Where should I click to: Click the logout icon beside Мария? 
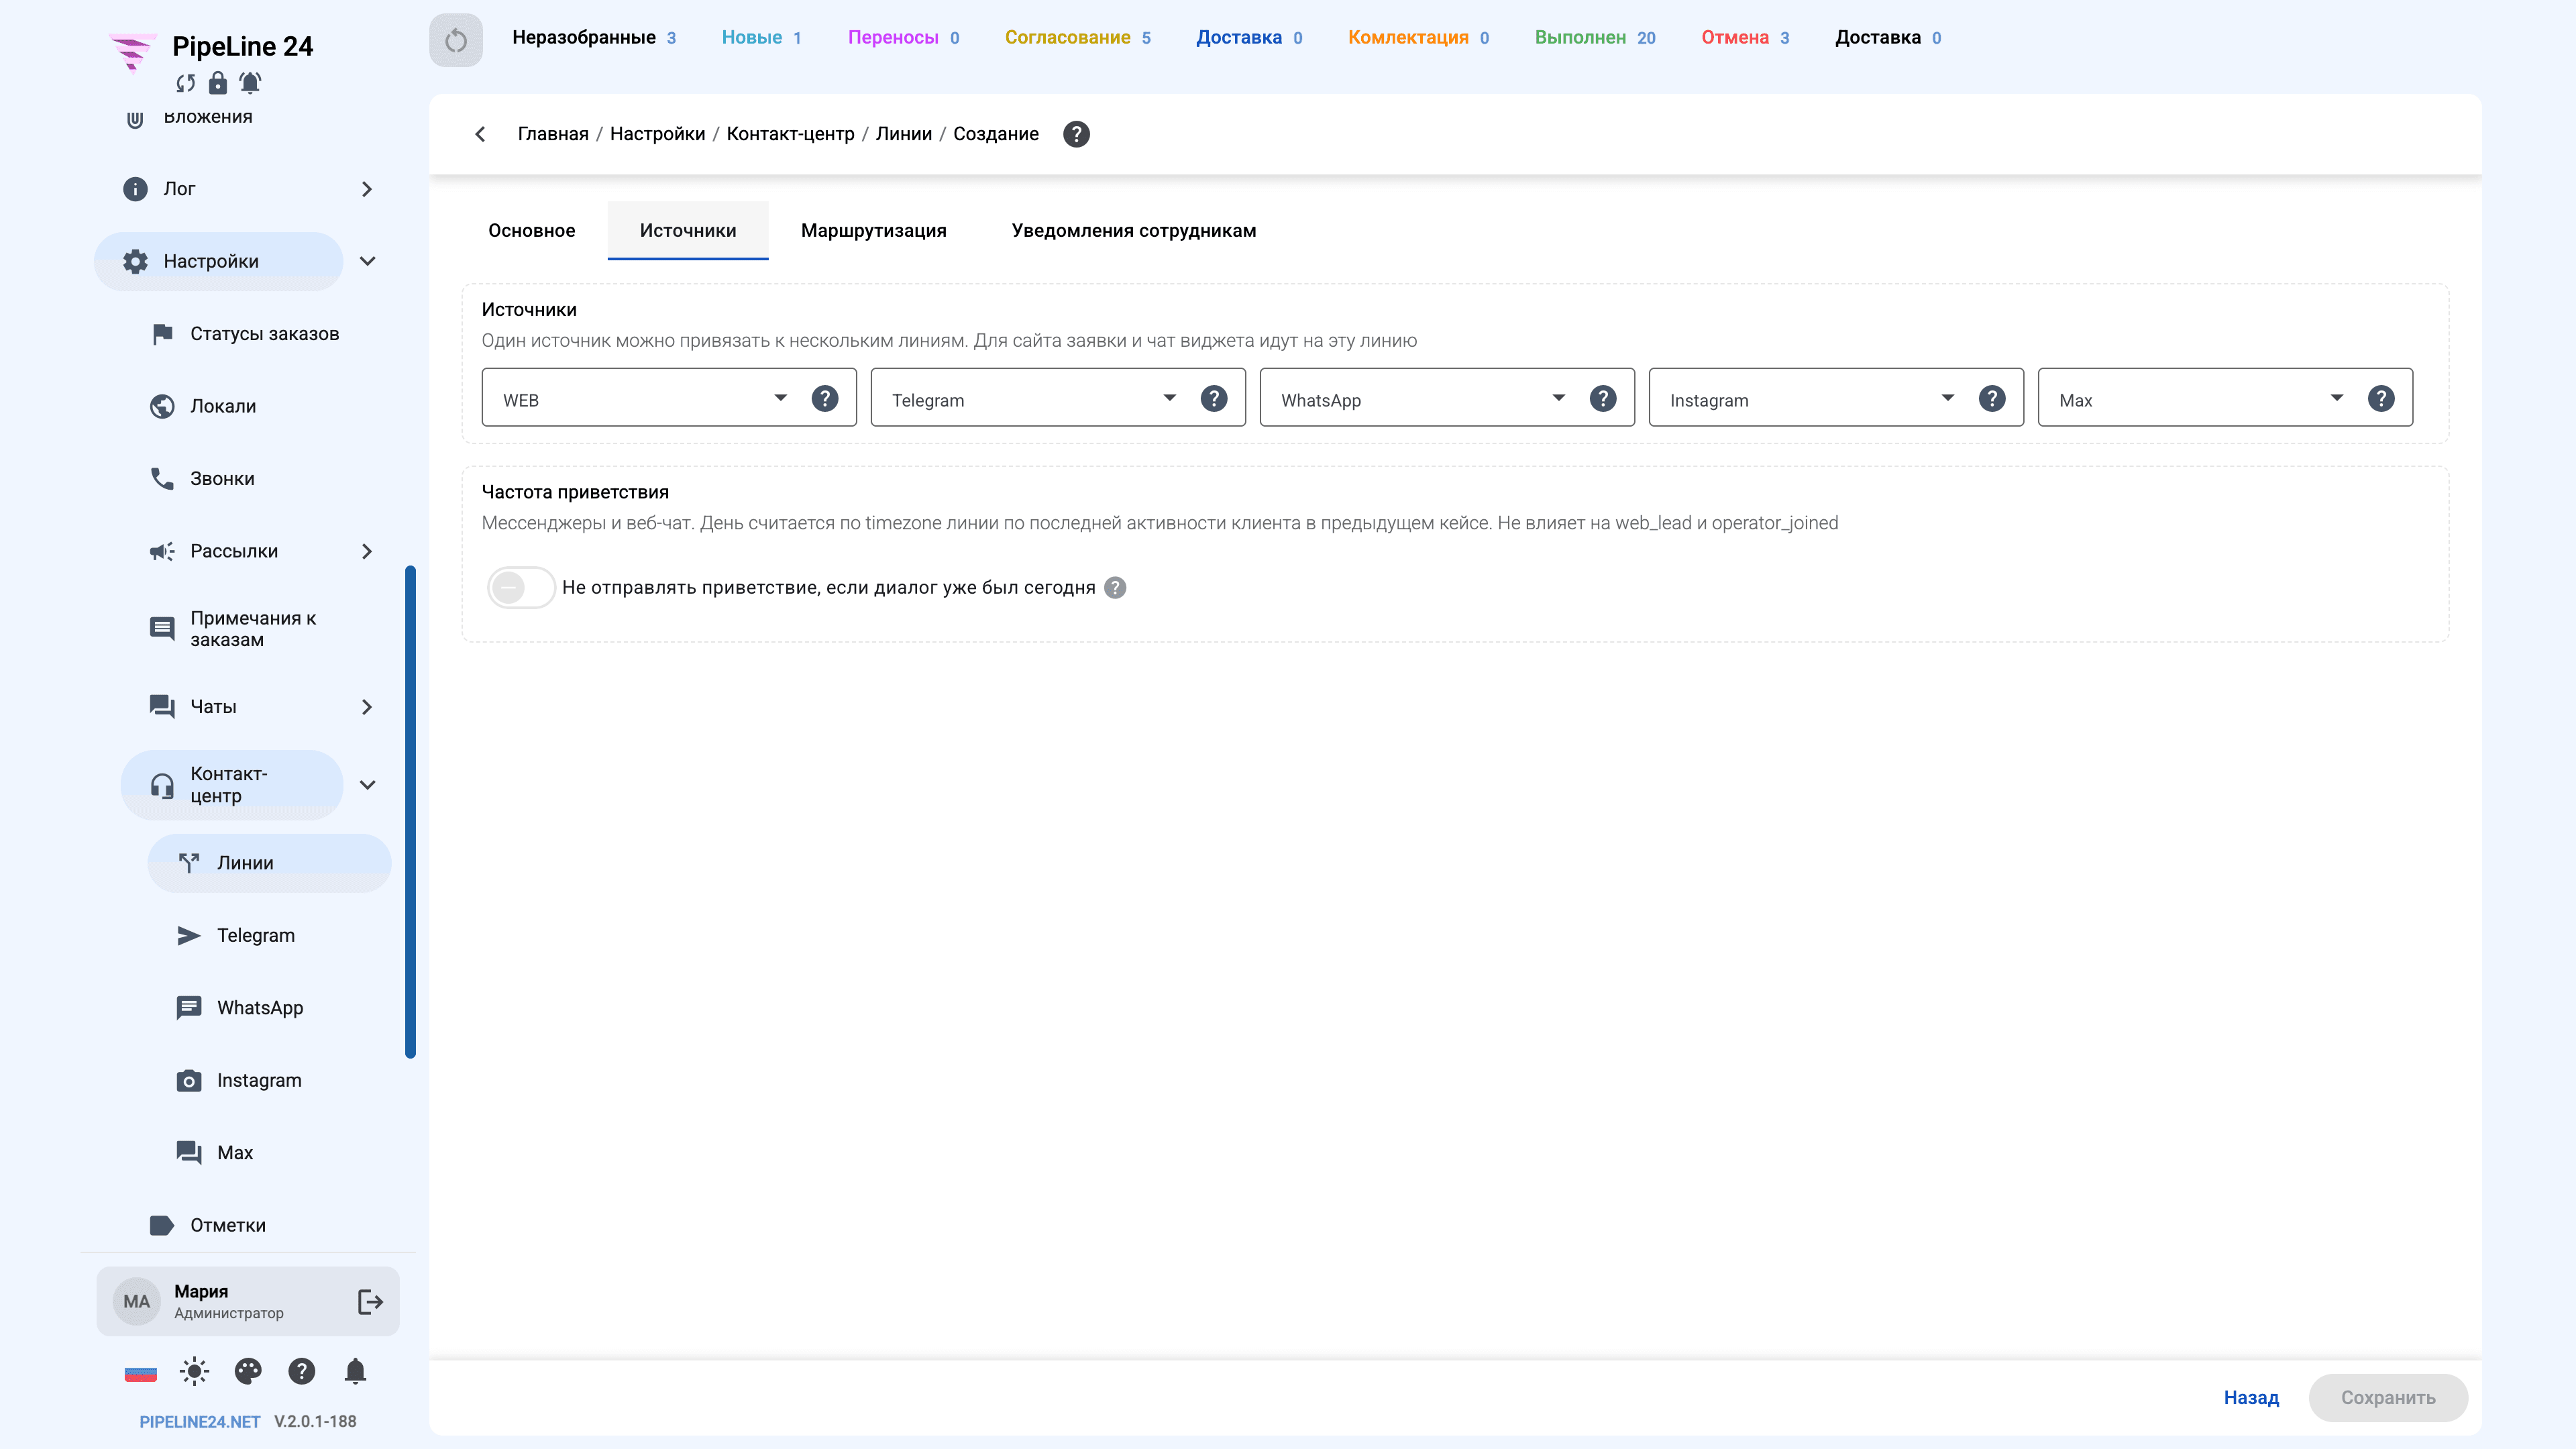(370, 1301)
